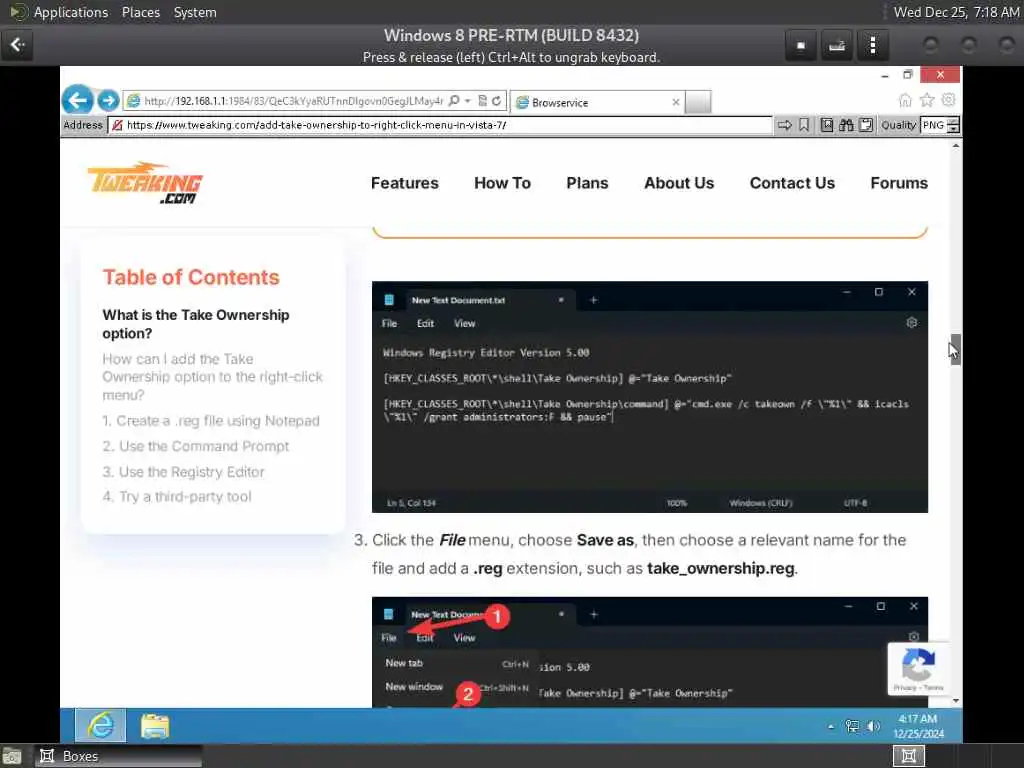Open IE Favorites star icon
1024x768 pixels.
coord(927,100)
